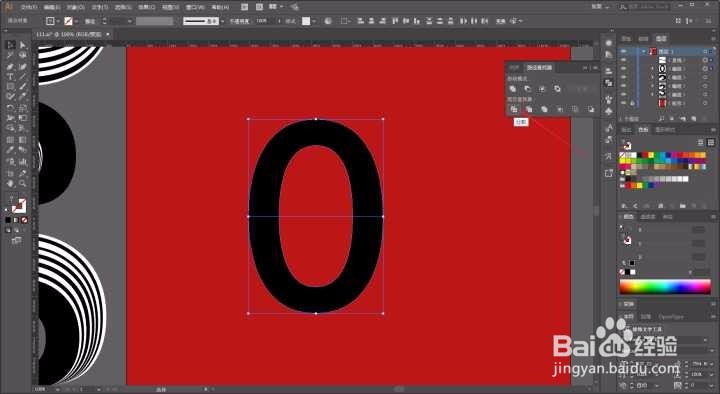Screen dimensions: 720x394
Task: Click the Trim pathfinder button
Action: [529, 109]
